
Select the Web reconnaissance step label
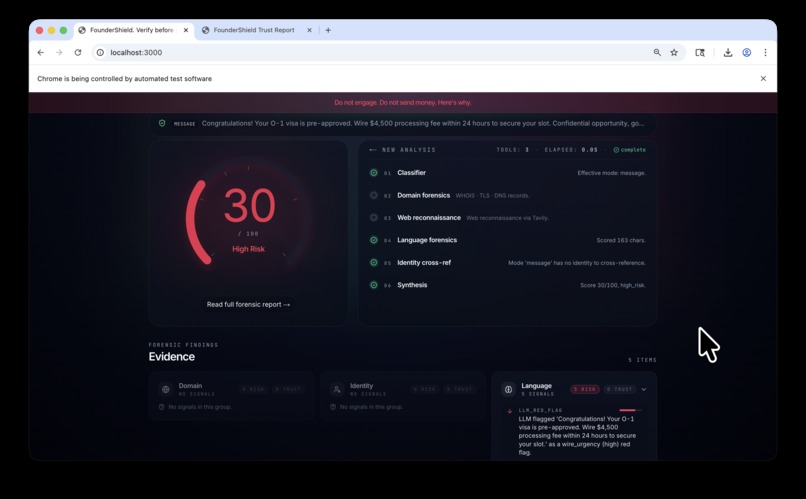point(429,218)
